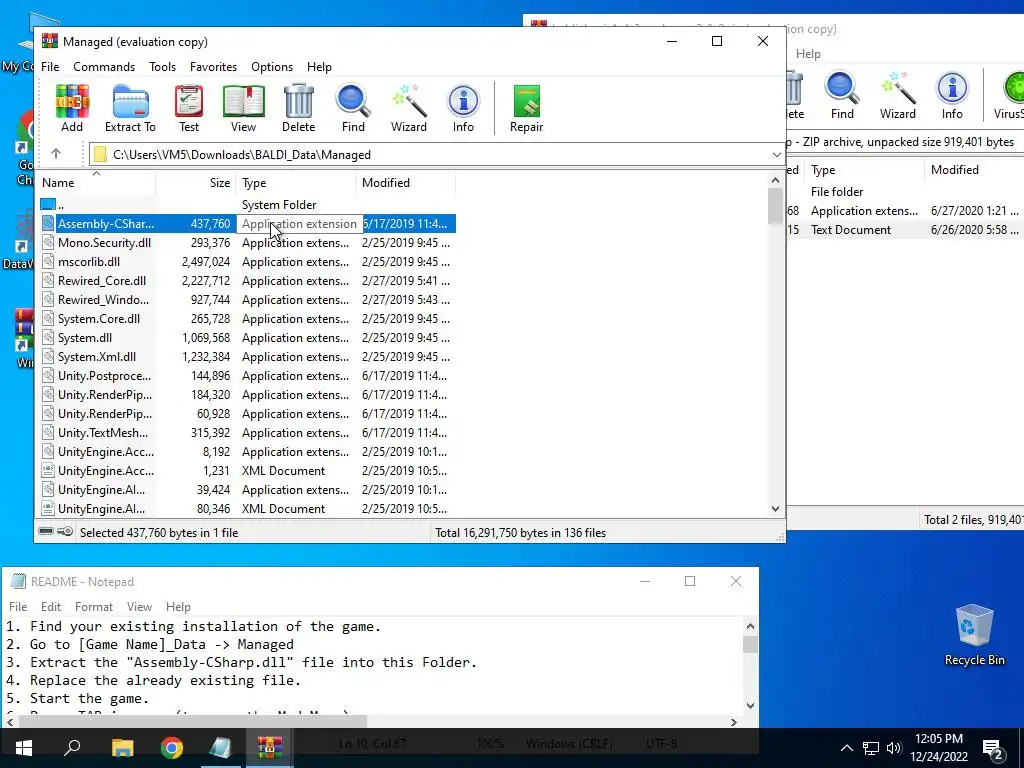Viewport: 1024px width, 768px height.
Task: Open the Favorites menu
Action: coord(213,67)
